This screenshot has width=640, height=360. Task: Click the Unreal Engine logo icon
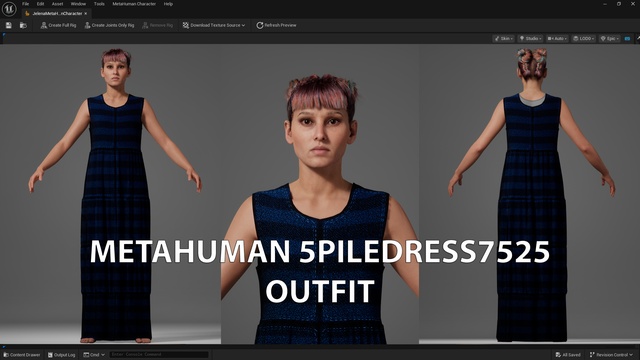(x=9, y=9)
